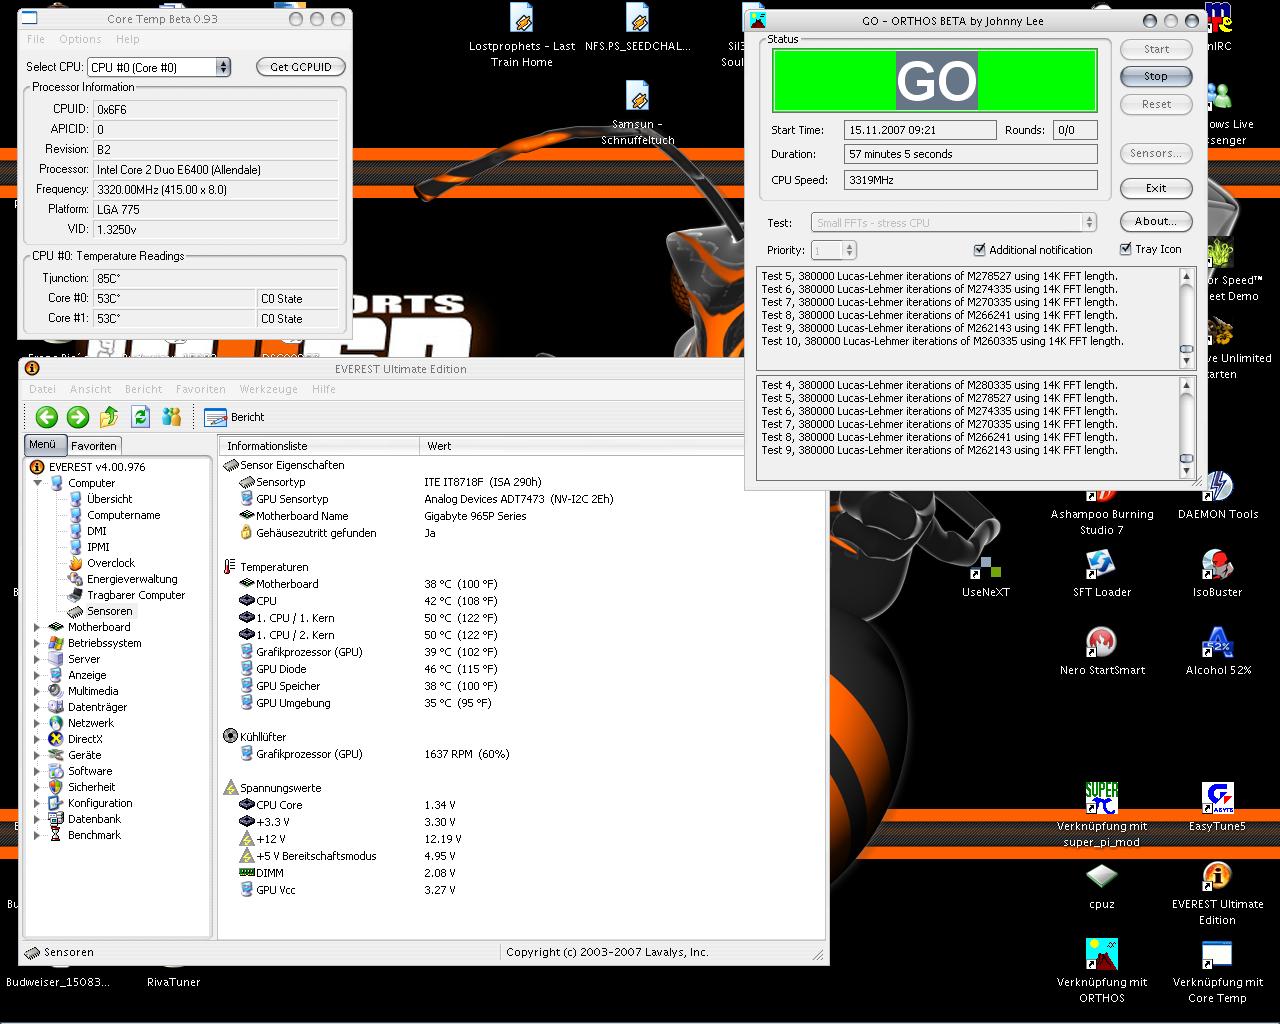The height and width of the screenshot is (1024, 1280).
Task: Open Werkzeuge menu in EVEREST
Action: tap(268, 389)
